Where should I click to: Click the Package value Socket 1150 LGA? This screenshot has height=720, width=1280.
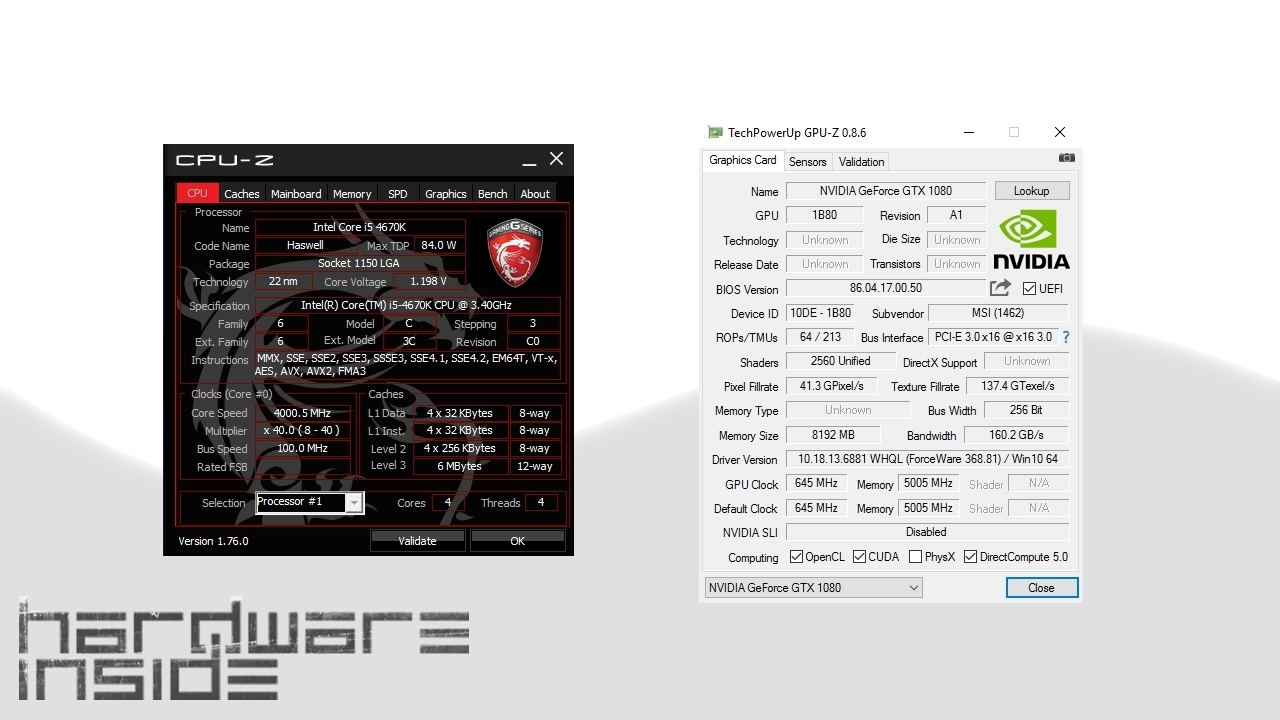tap(360, 264)
